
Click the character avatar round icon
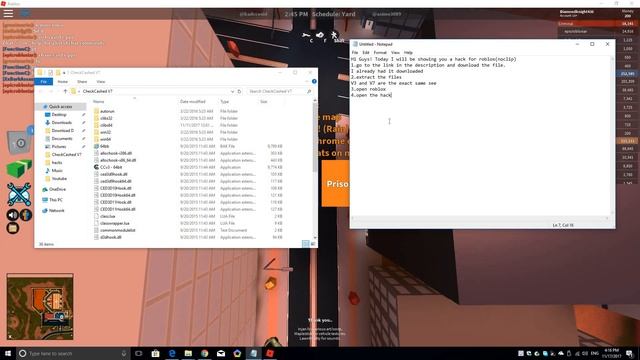(x=26, y=215)
